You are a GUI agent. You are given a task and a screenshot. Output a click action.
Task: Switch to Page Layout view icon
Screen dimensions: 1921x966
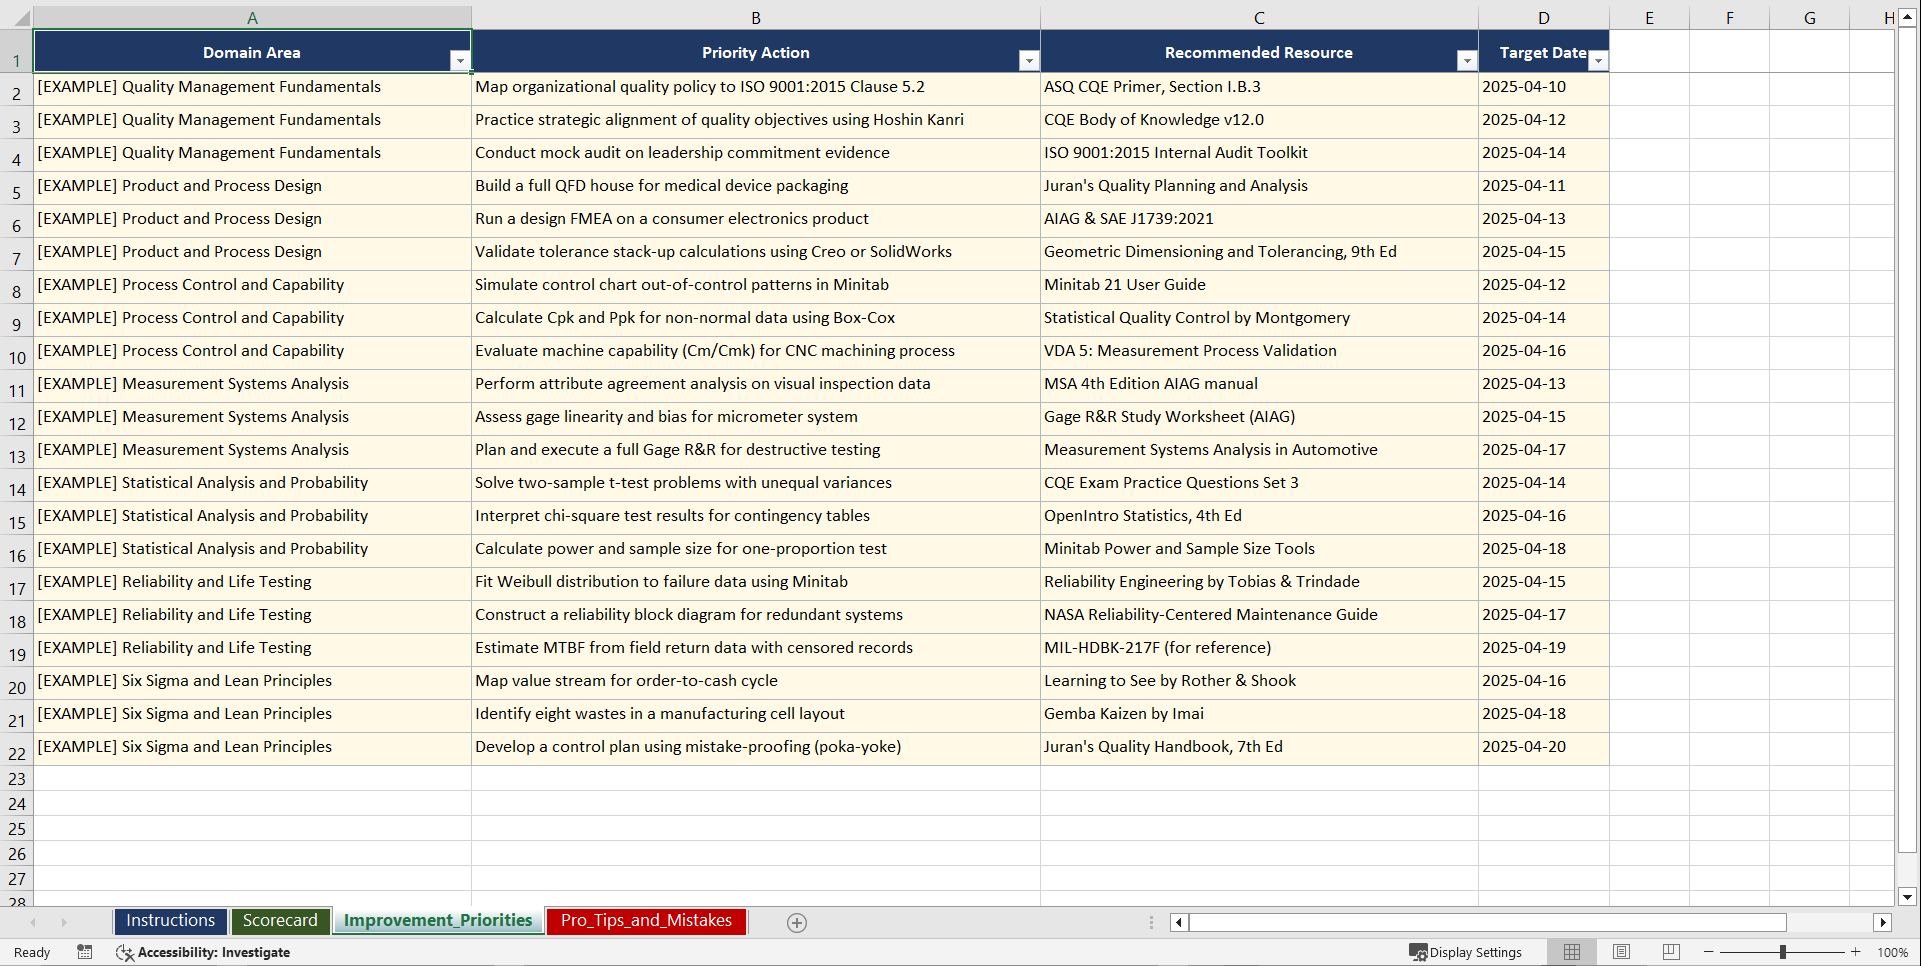point(1621,952)
